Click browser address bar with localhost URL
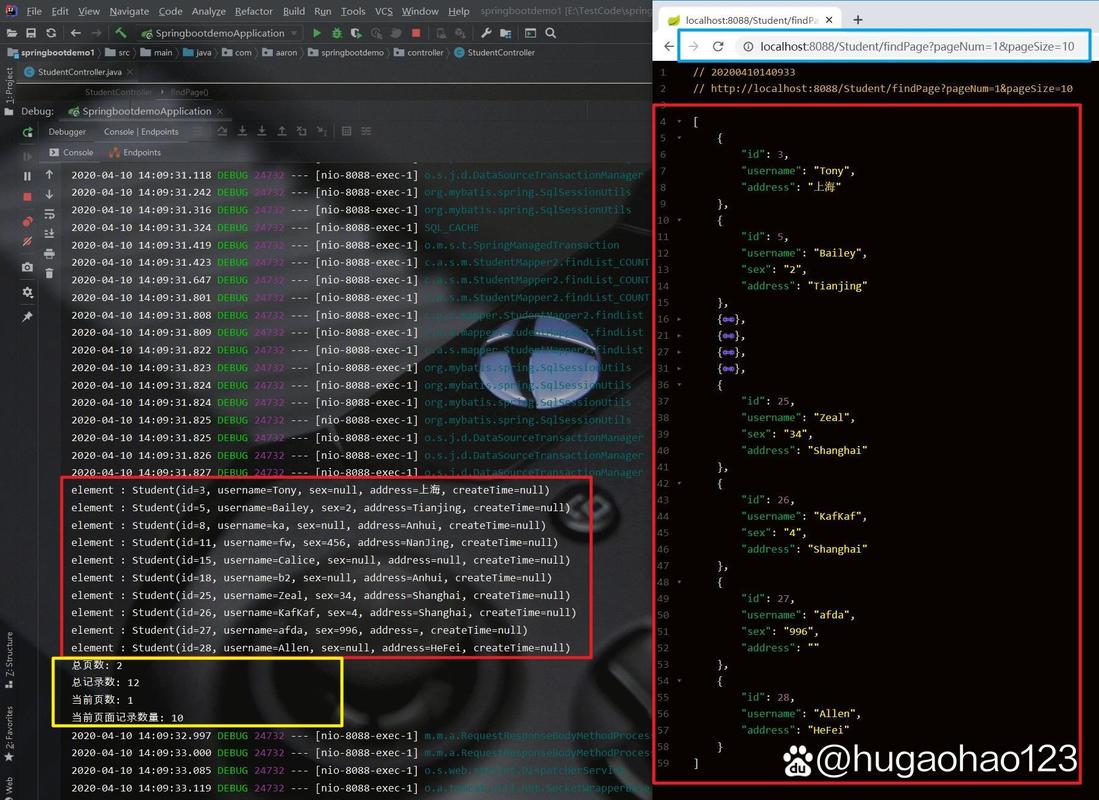 coord(917,46)
